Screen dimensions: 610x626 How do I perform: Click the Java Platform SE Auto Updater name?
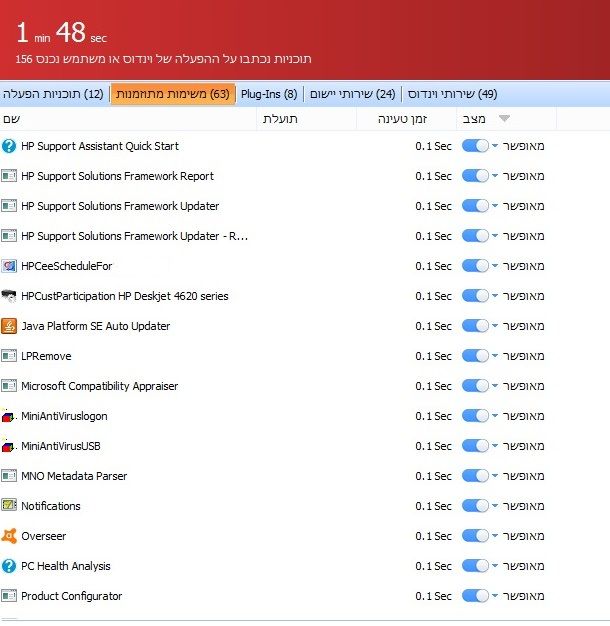[x=96, y=326]
